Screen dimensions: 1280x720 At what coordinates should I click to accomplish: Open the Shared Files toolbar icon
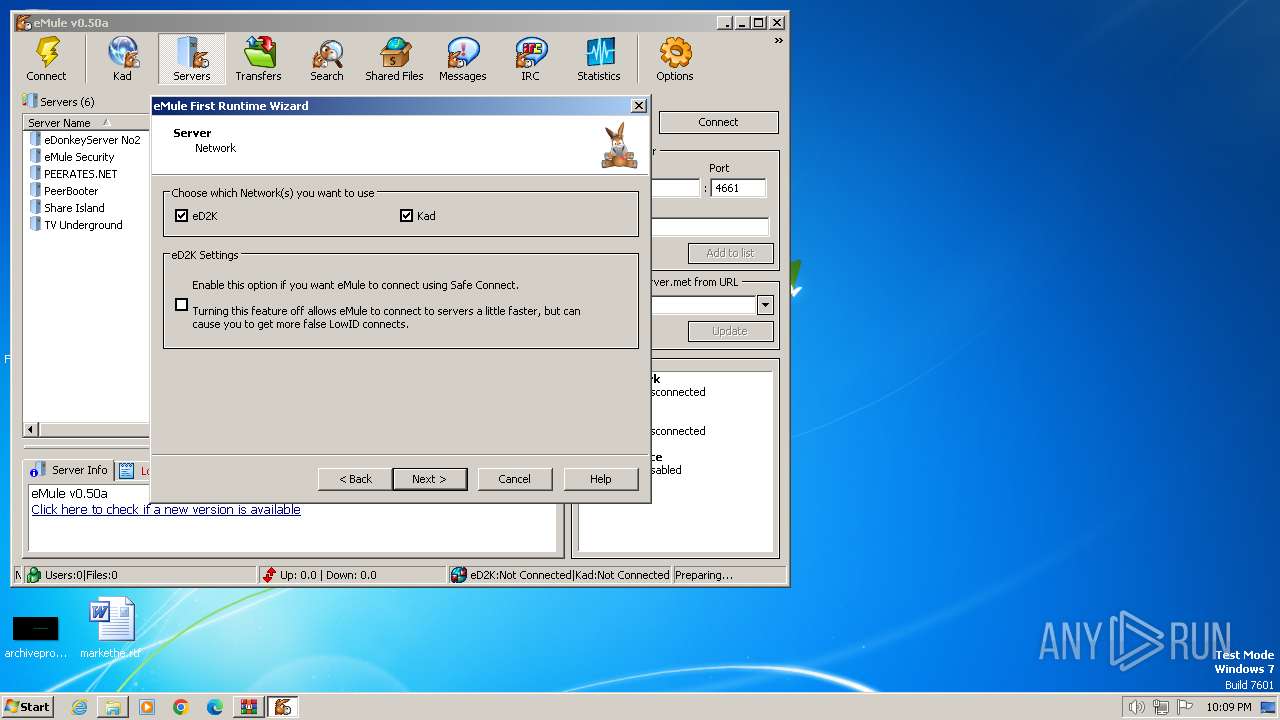click(394, 60)
